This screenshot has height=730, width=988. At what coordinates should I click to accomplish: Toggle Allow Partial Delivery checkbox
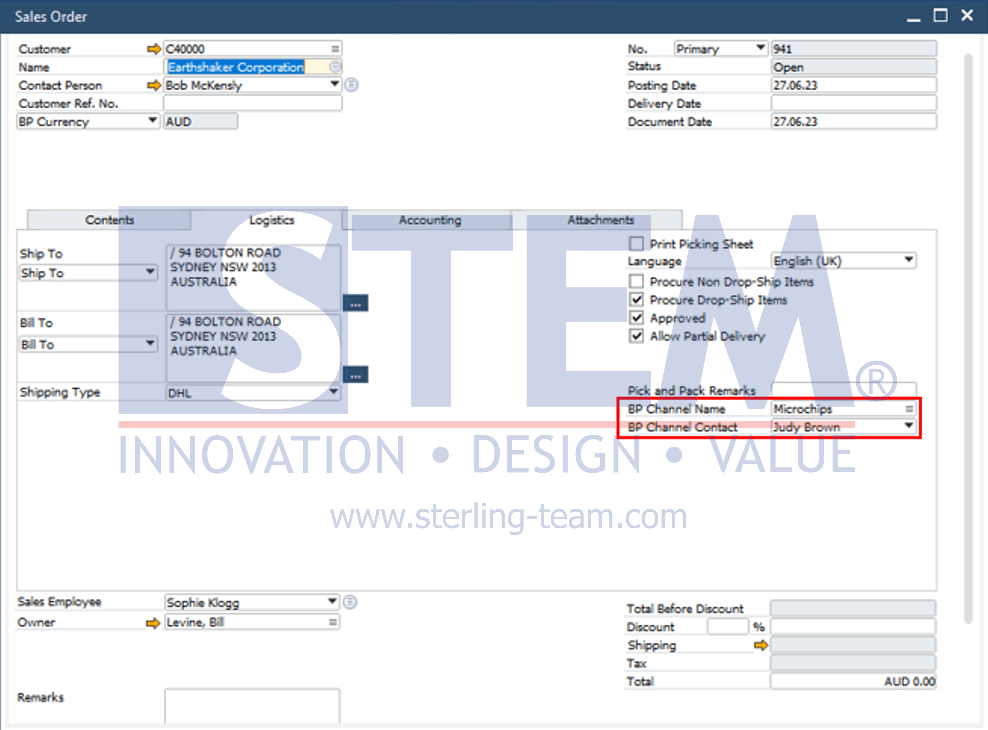636,336
